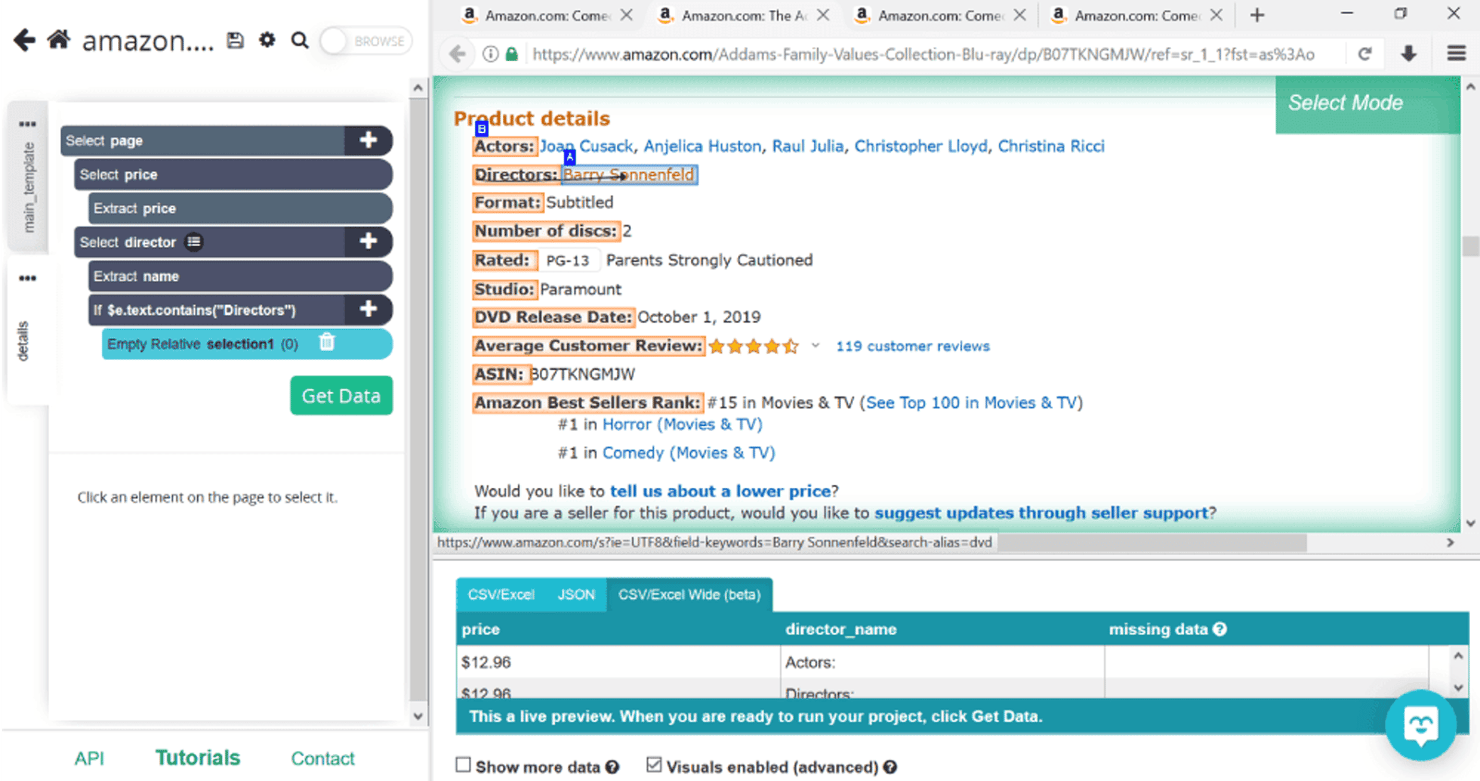Screen dimensions: 1480x781
Task: Click the Get Data button
Action: pos(341,395)
